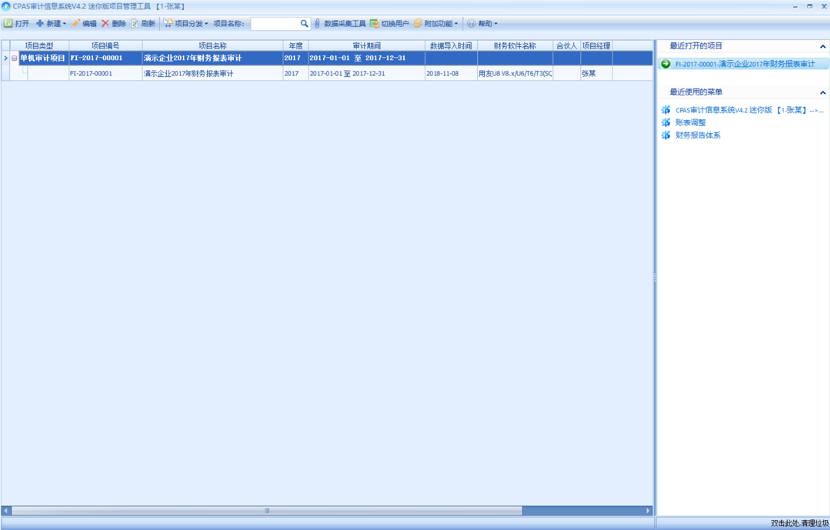Click the 年度 column header
Screen dimensions: 830x530
pos(295,46)
